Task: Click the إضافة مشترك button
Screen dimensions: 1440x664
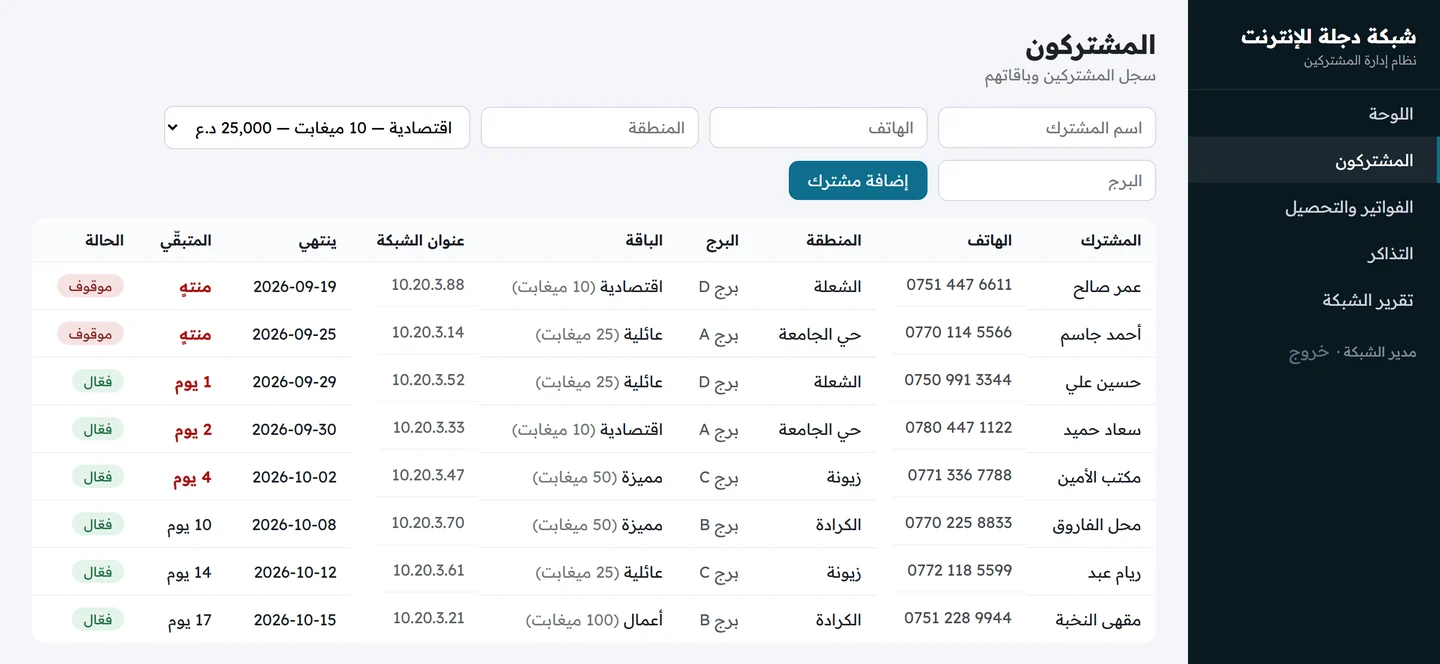Action: pos(858,181)
